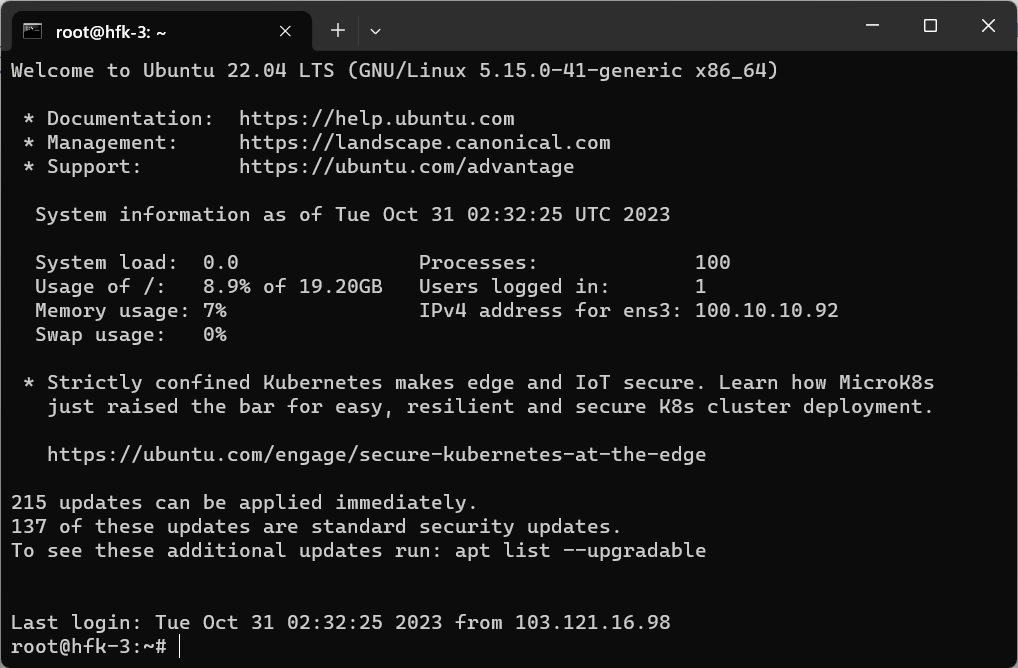Click the '215 updates can be applied' line
This screenshot has width=1018, height=668.
coord(244,503)
